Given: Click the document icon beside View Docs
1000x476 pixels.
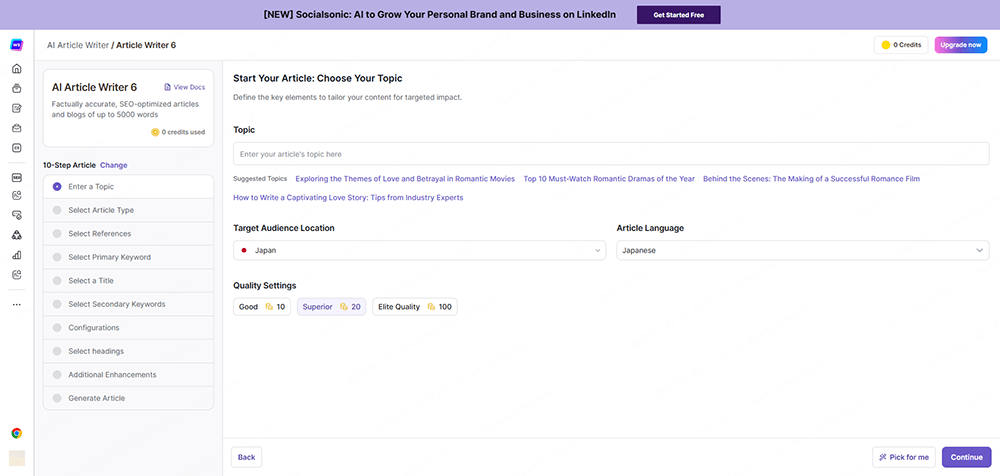Looking at the screenshot, I should coord(168,87).
